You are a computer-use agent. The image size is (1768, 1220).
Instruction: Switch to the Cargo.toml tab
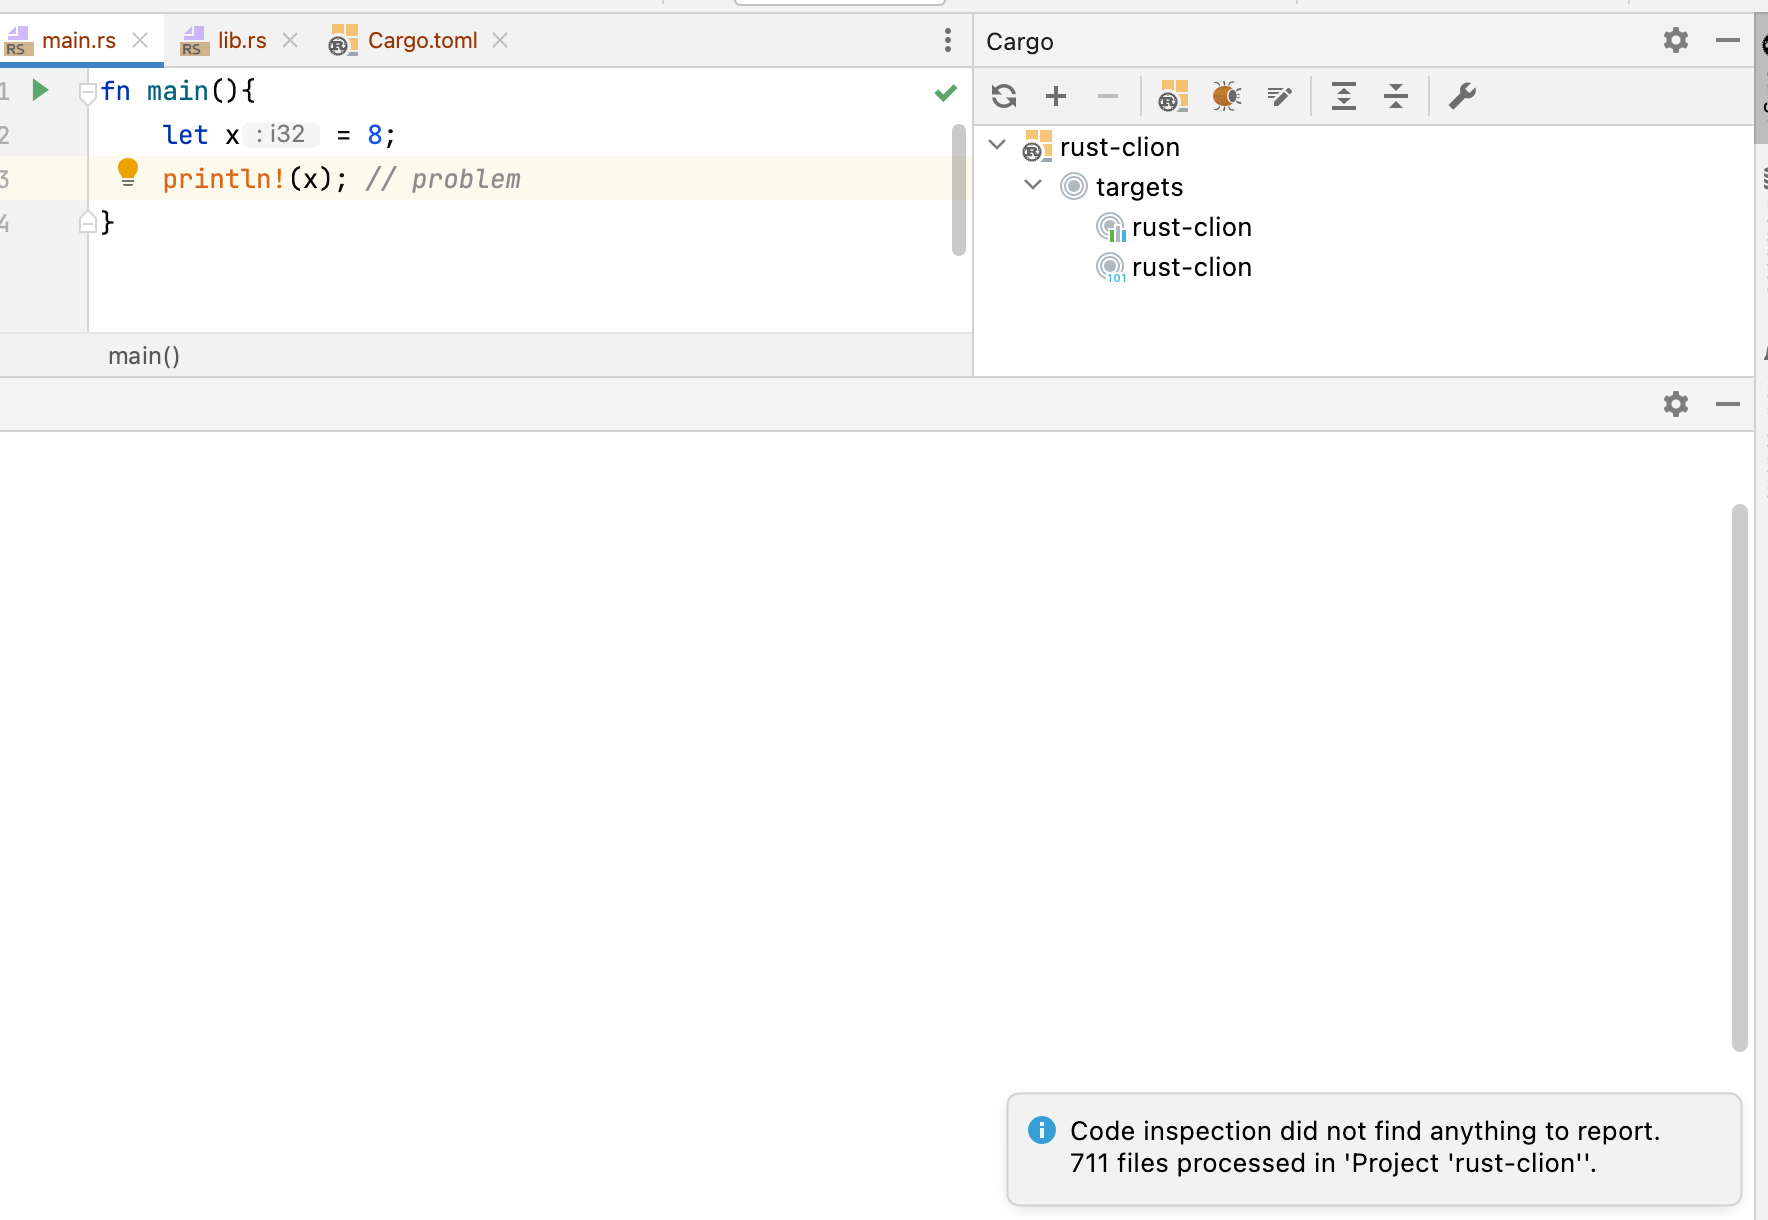tap(421, 40)
